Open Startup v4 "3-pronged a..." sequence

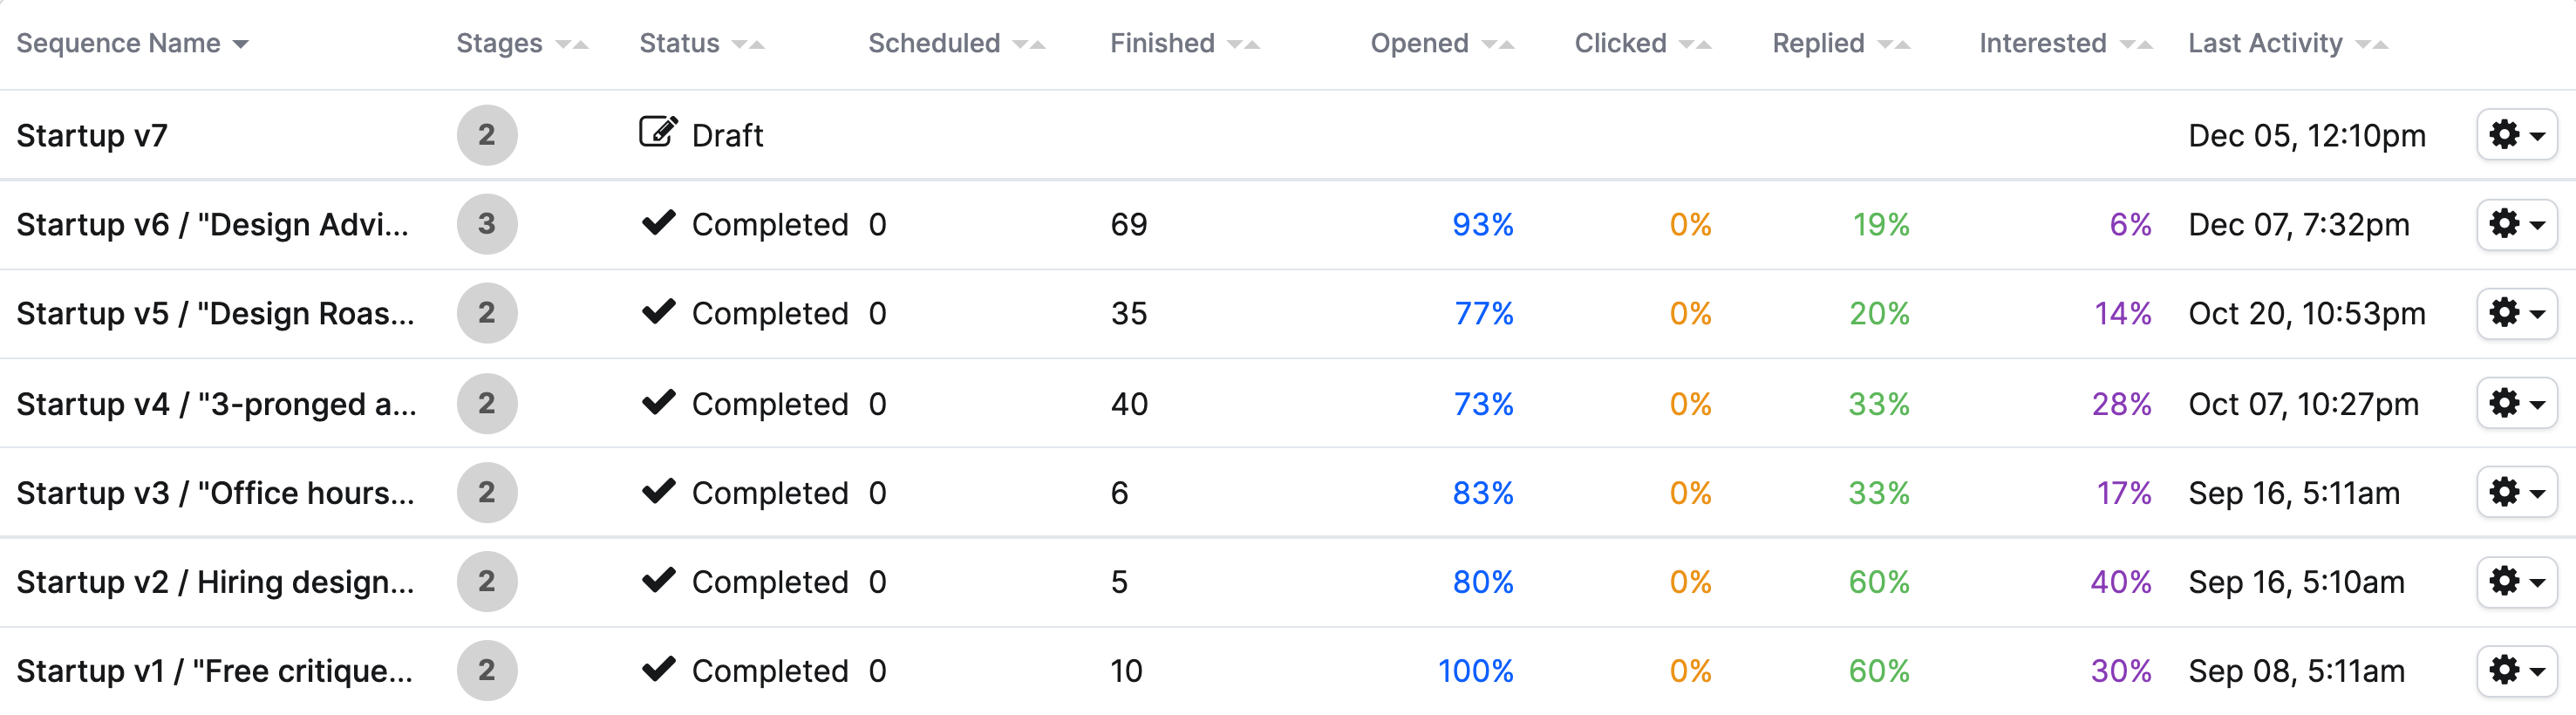click(x=216, y=404)
